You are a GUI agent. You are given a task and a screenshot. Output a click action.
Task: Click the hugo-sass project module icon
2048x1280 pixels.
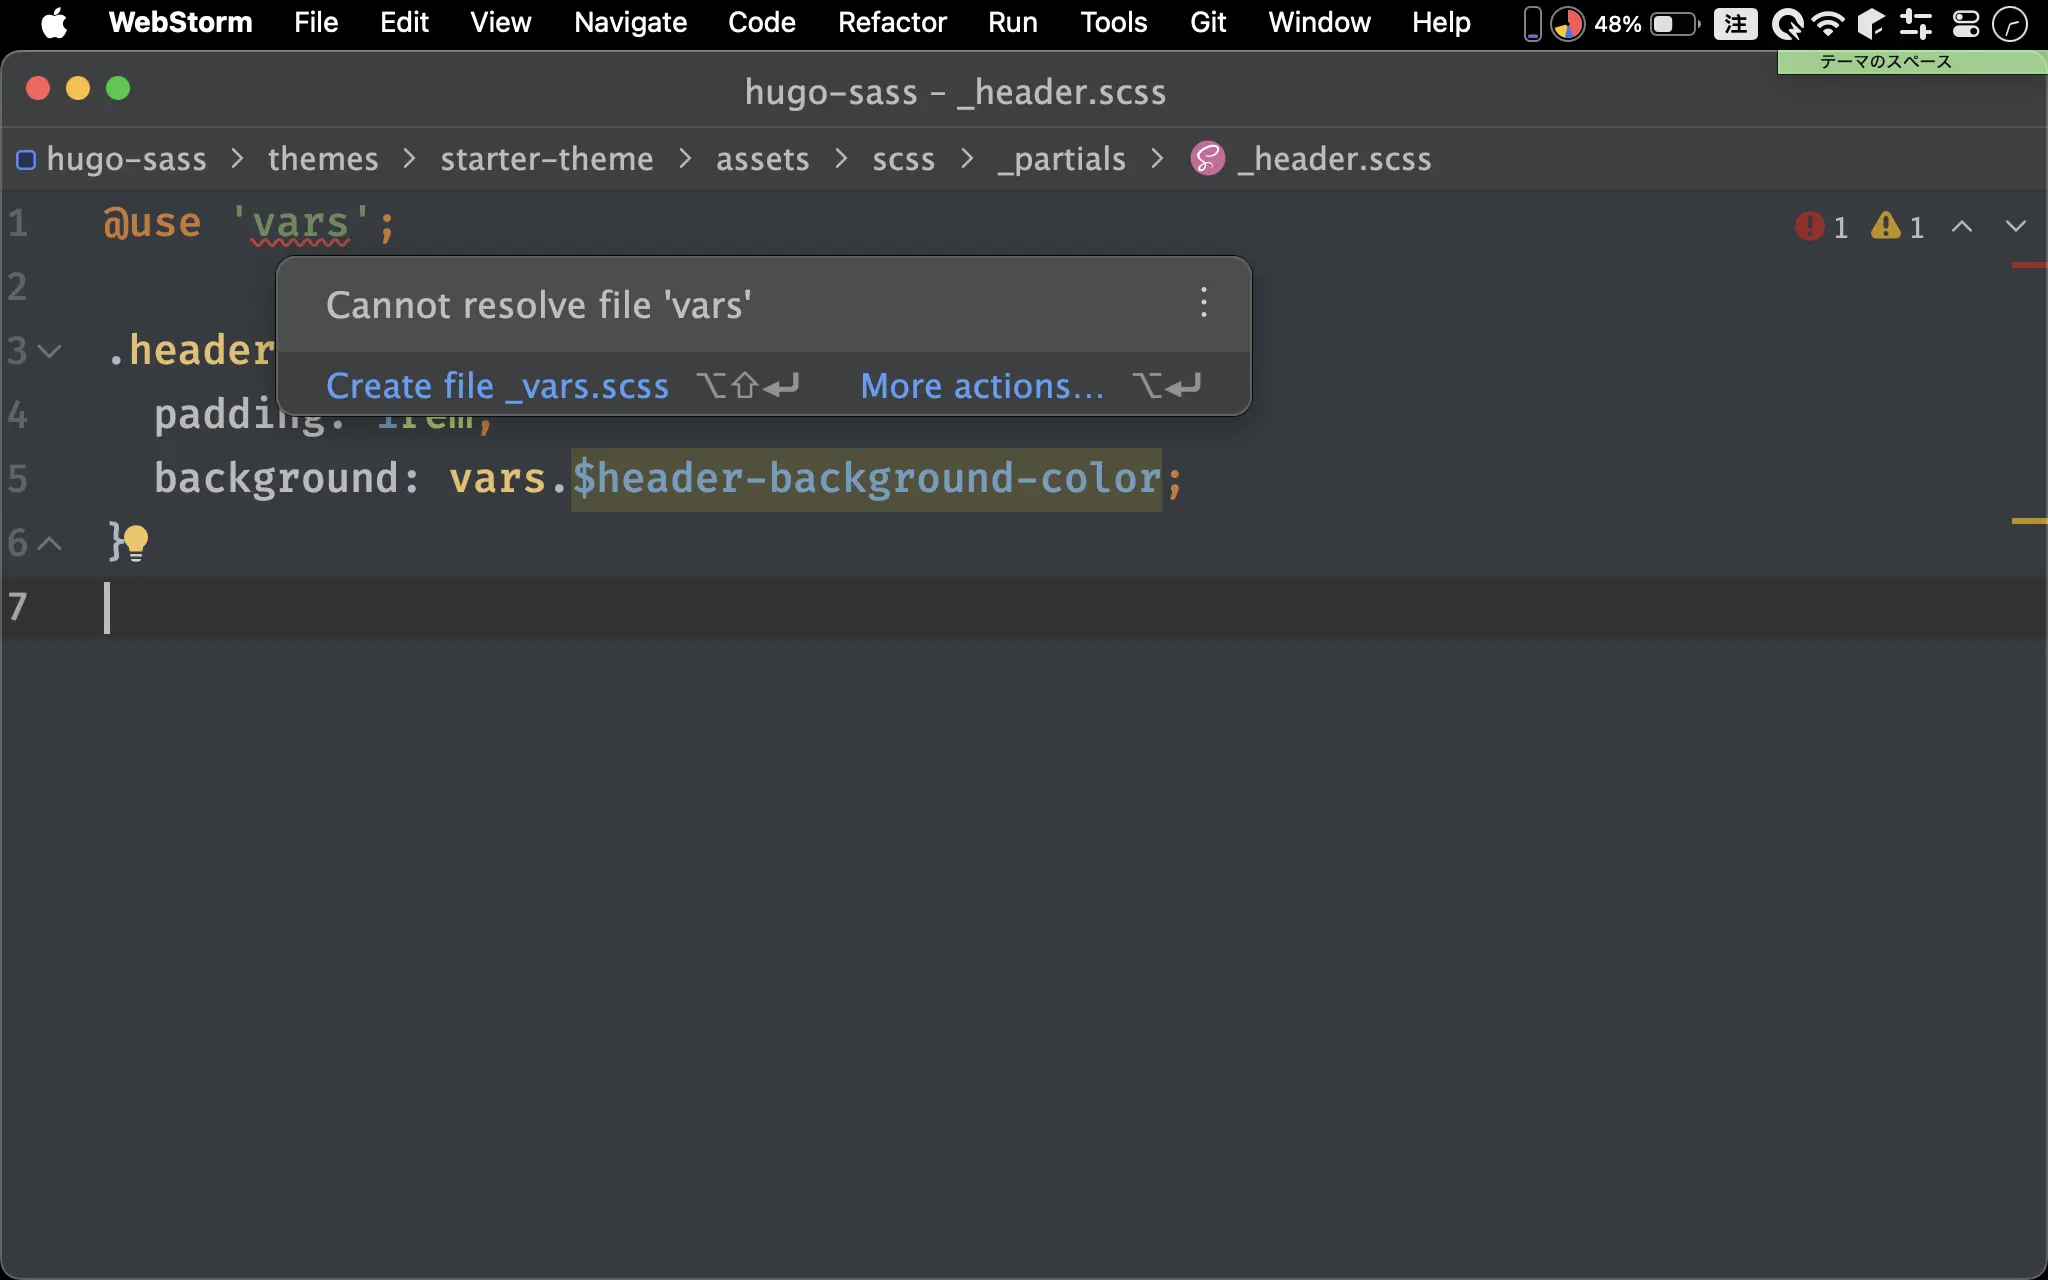click(x=26, y=160)
